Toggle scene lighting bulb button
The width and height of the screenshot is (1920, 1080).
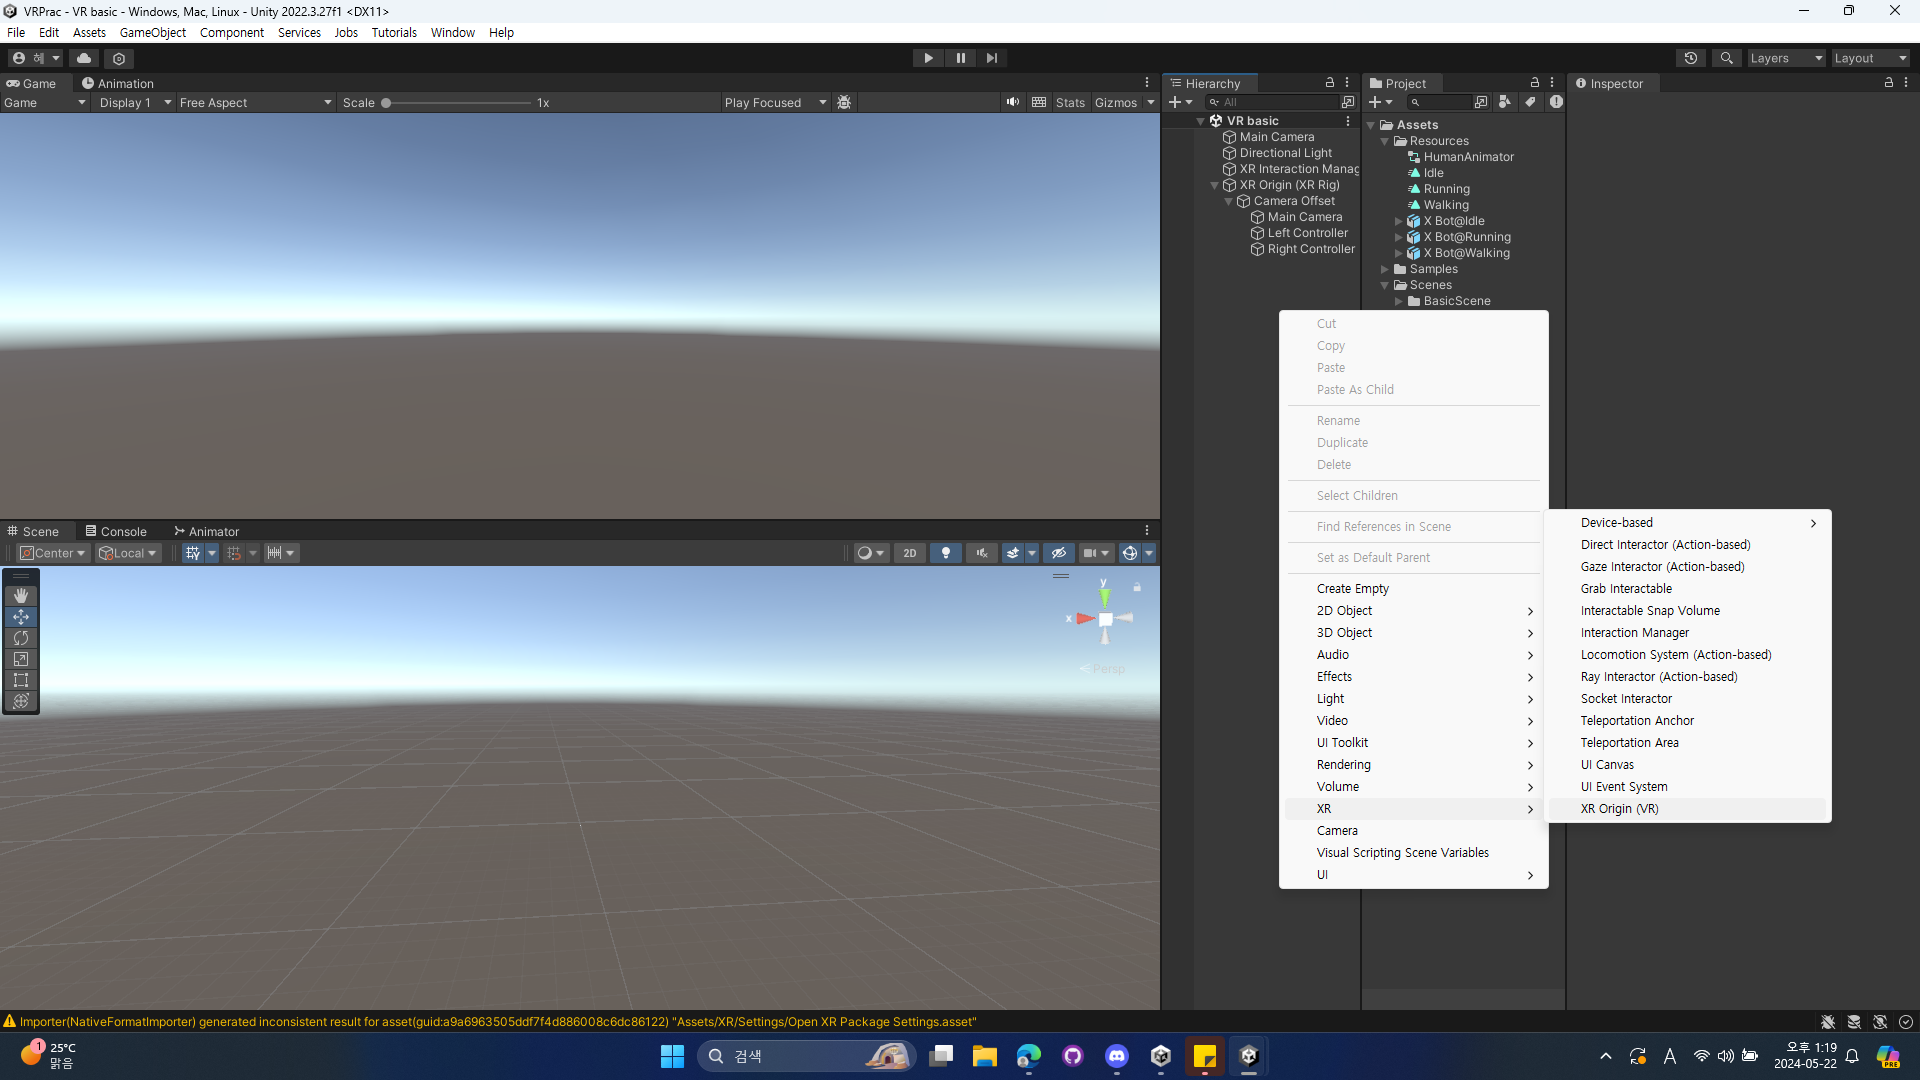[x=946, y=553]
